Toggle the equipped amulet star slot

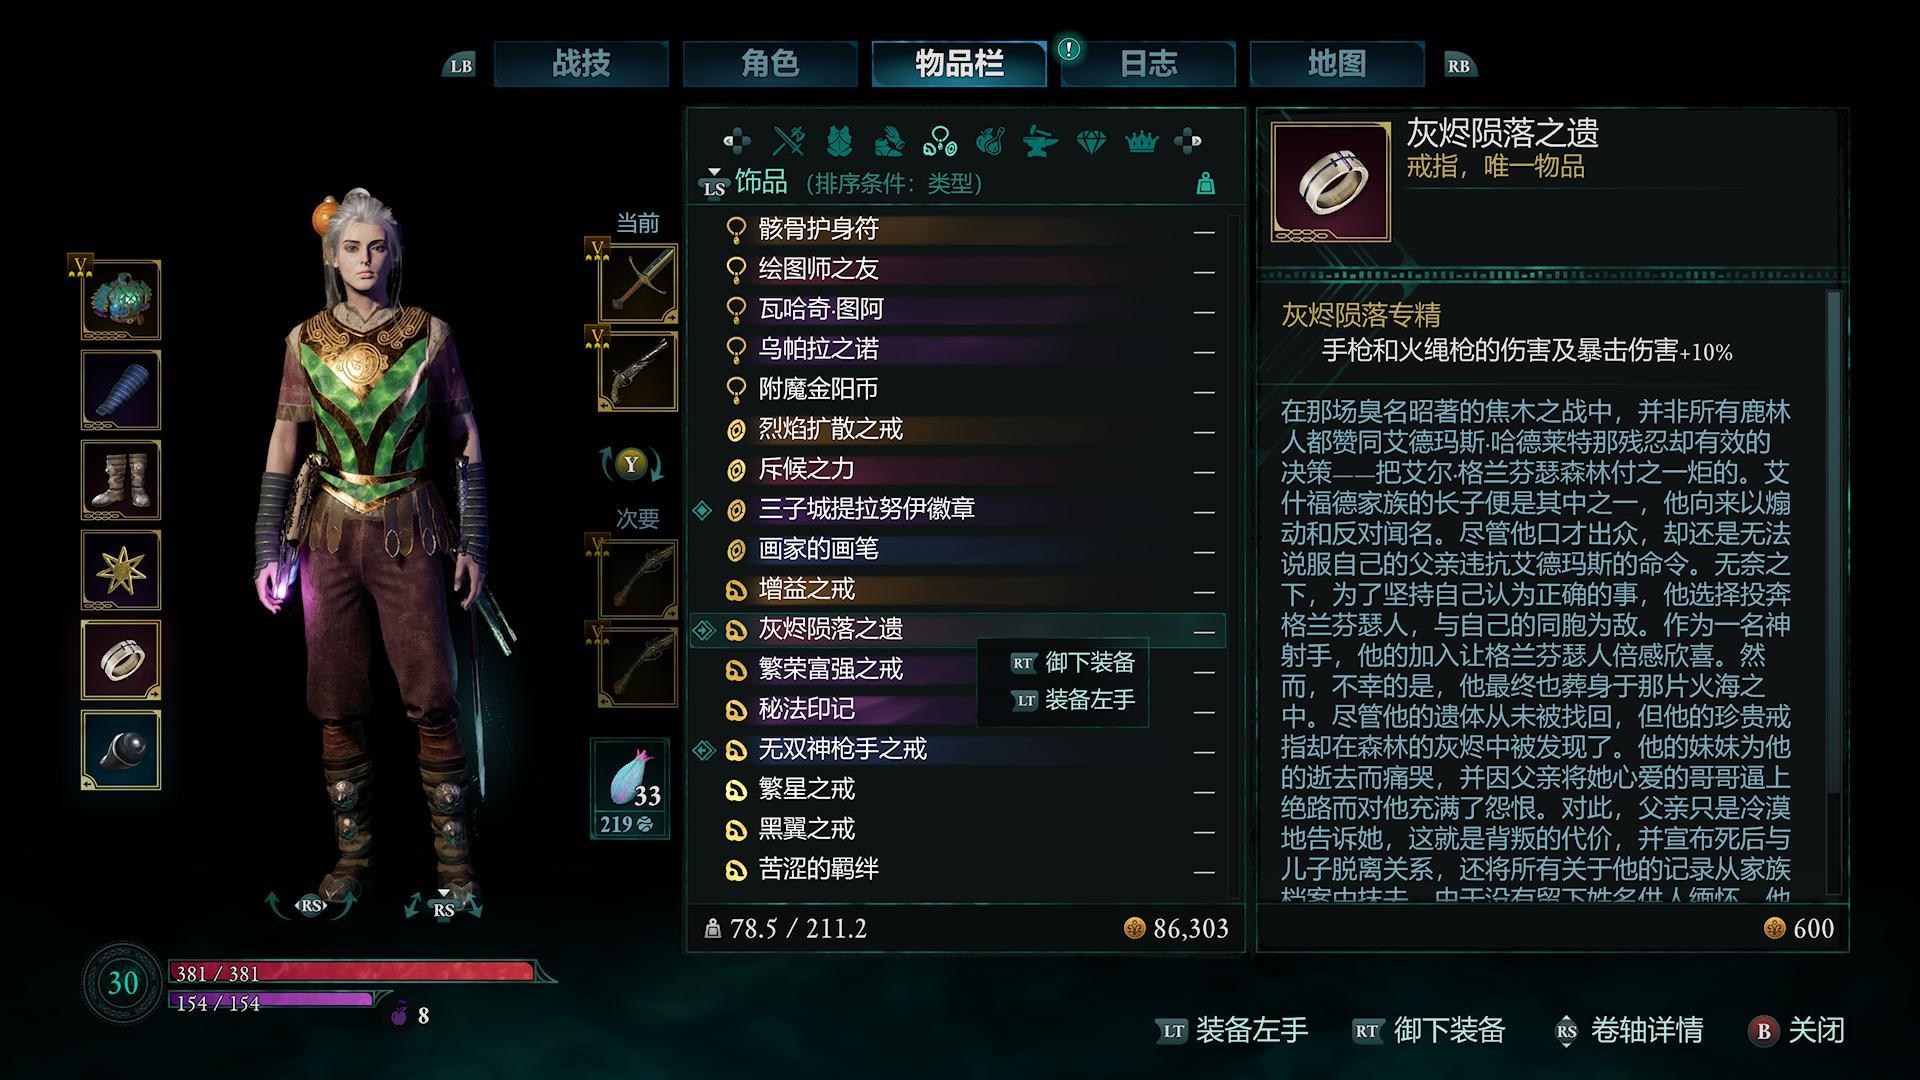121,570
